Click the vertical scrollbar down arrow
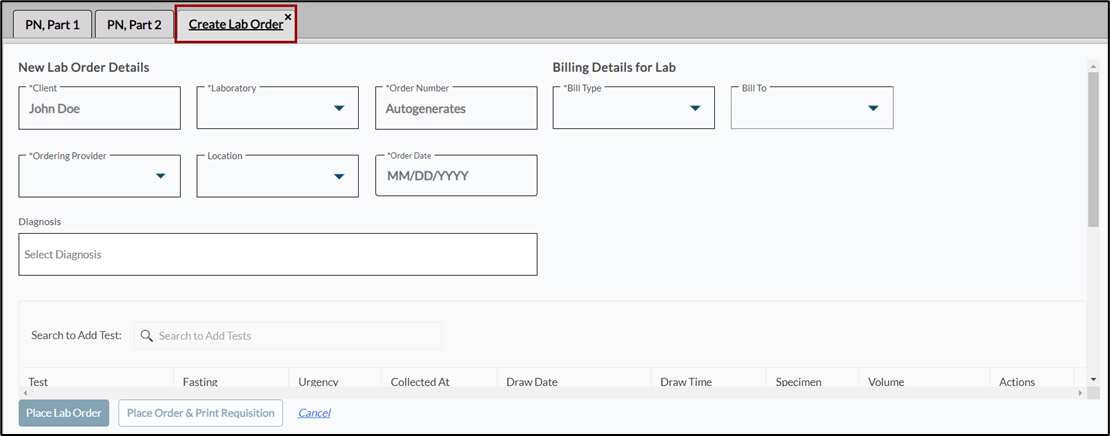Screen dimensions: 1110x436 1093,380
